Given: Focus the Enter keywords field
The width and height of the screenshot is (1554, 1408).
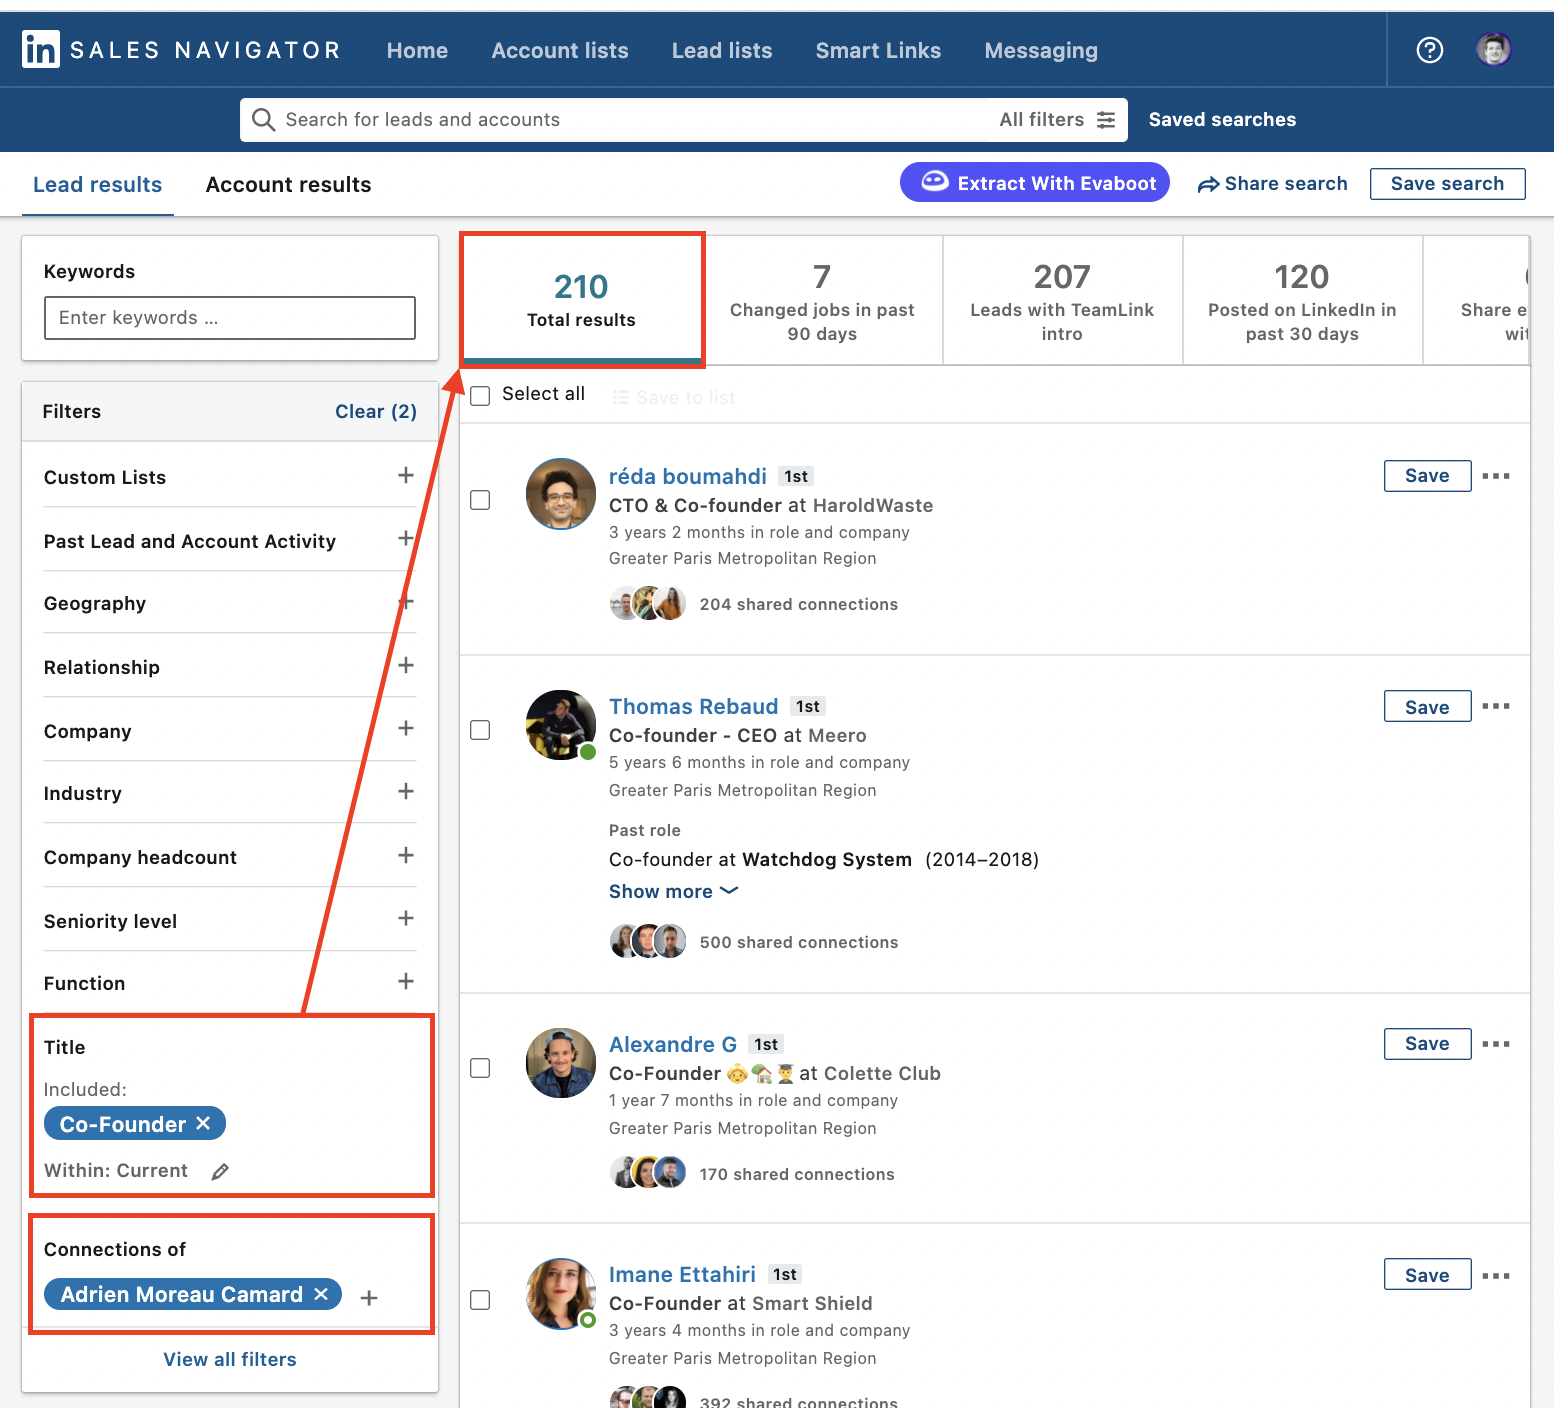Looking at the screenshot, I should [x=230, y=318].
